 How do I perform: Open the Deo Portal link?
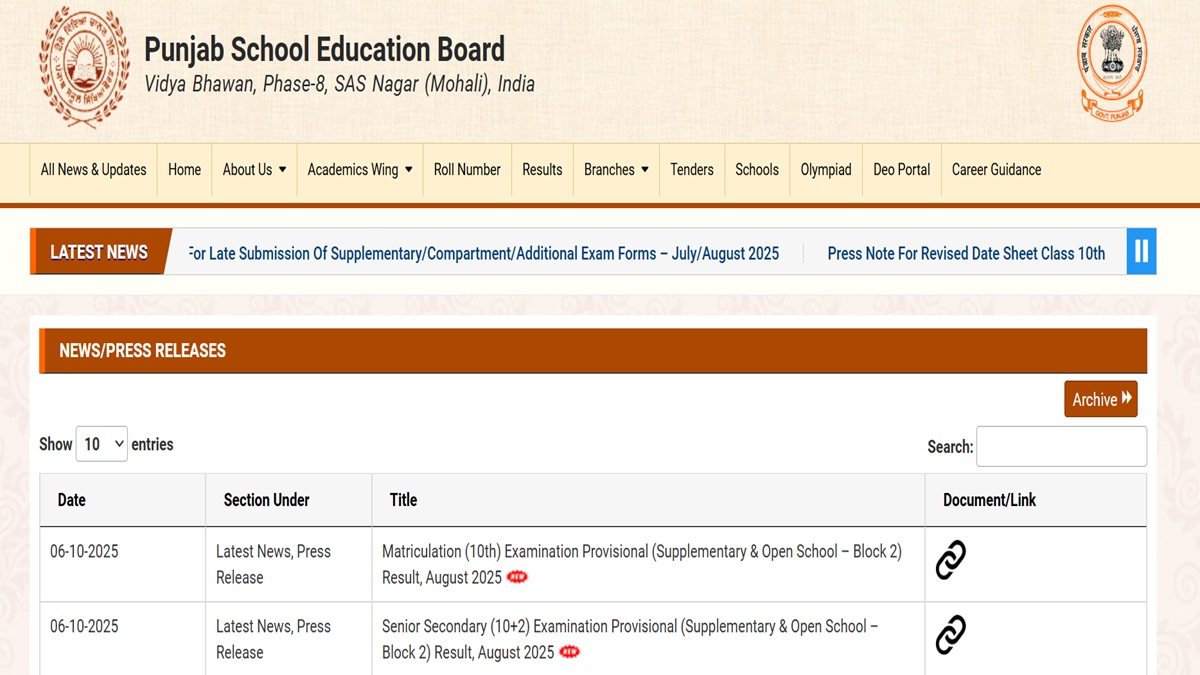pyautogui.click(x=901, y=170)
